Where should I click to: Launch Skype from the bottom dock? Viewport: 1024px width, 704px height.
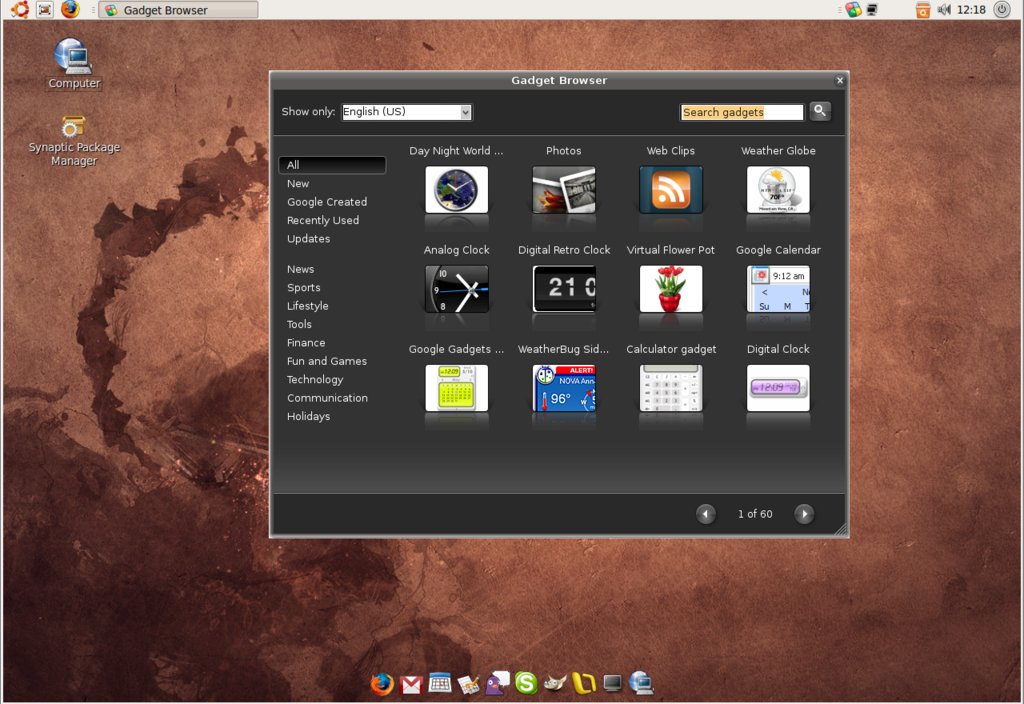[x=526, y=684]
